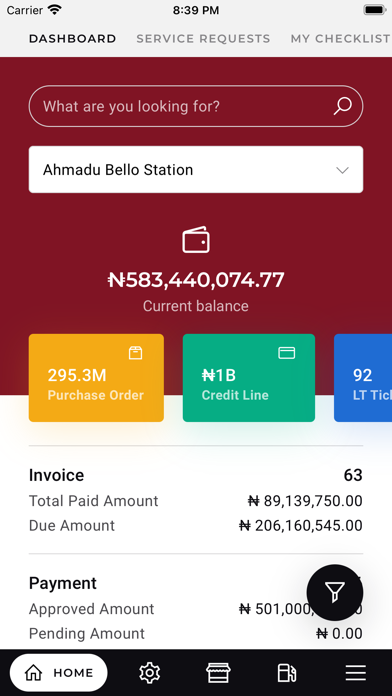Open the filter funnel floating button
This screenshot has width=392, height=696.
[335, 593]
